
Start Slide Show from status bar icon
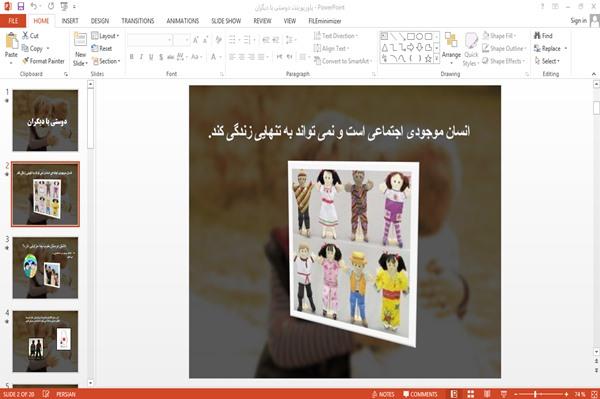[504, 394]
